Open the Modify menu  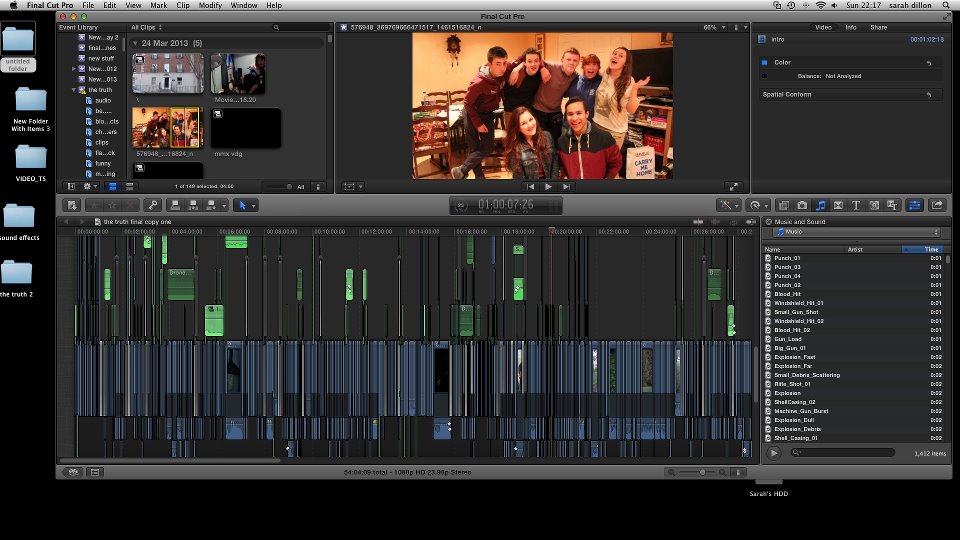click(x=210, y=5)
